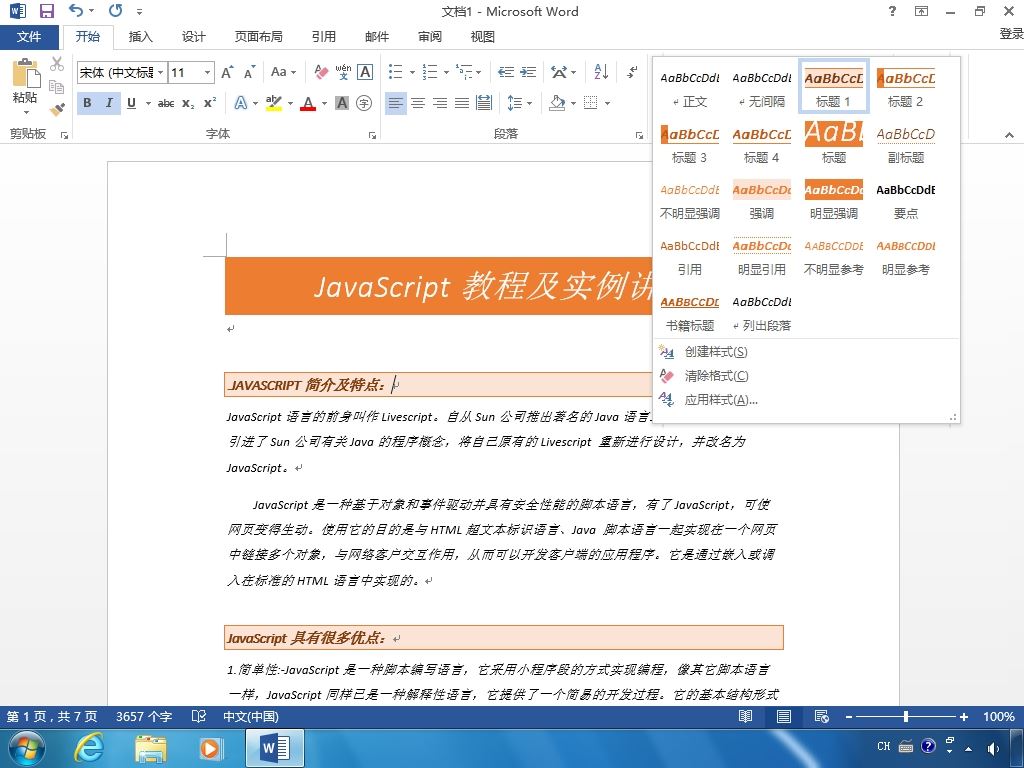Toggle Italic formatting
Screen dimensions: 1024x768
109,103
